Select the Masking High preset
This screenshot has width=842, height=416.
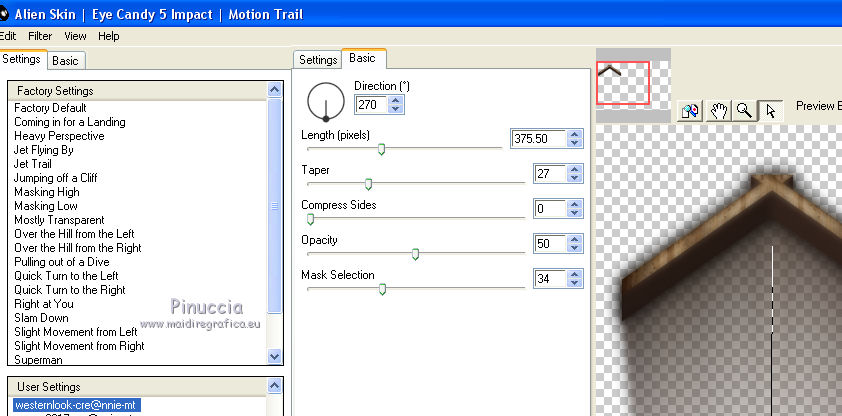[x=47, y=192]
